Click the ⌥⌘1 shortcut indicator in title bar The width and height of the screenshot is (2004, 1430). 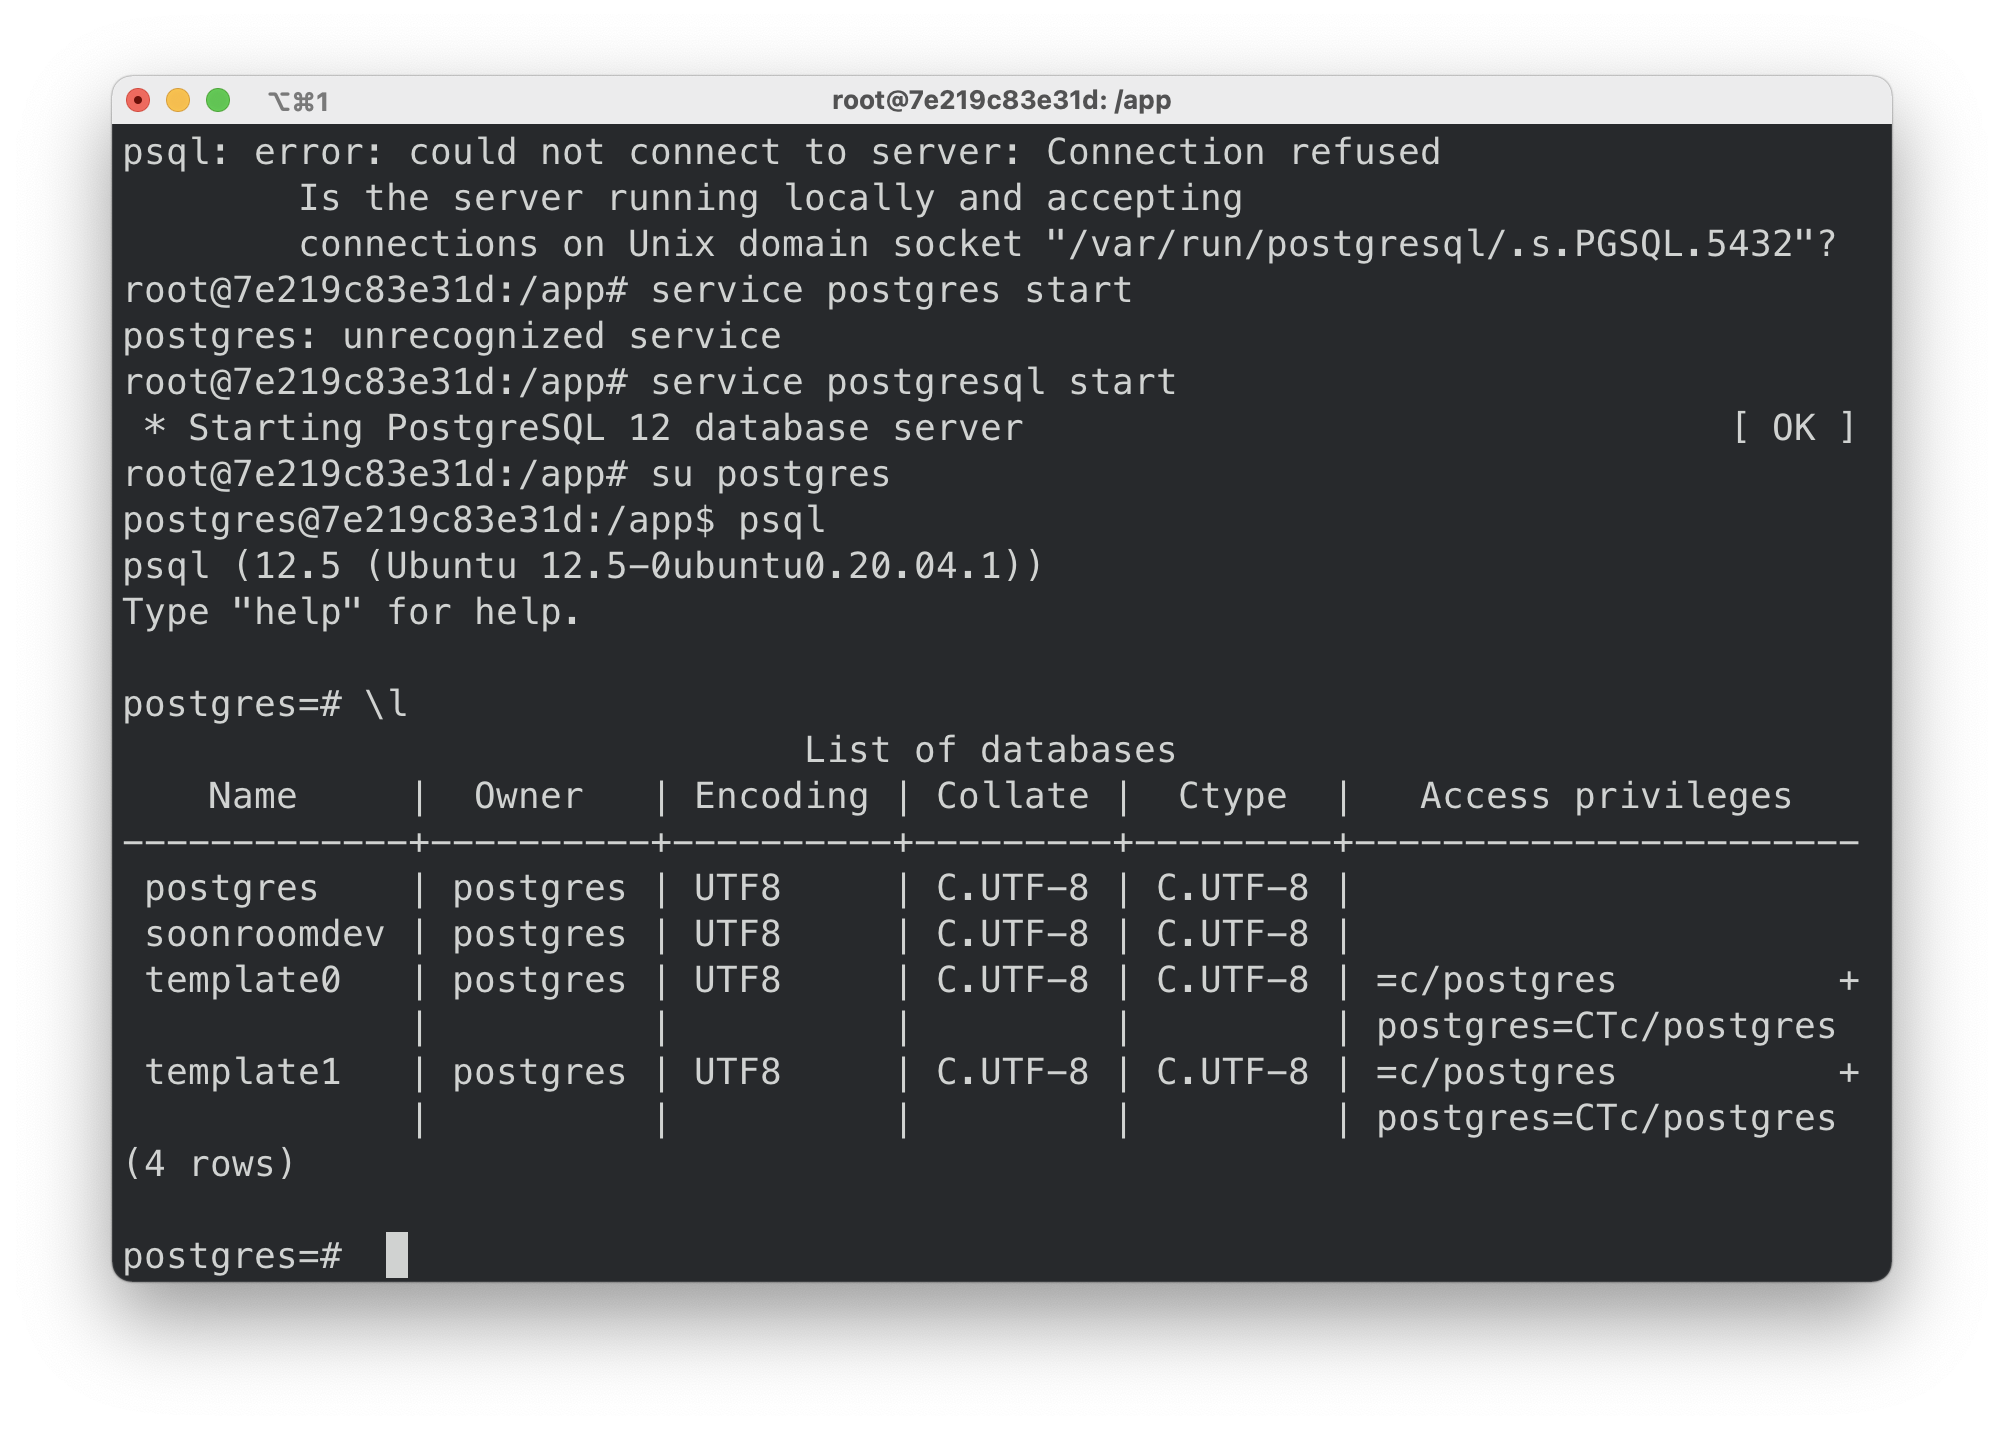point(298,101)
